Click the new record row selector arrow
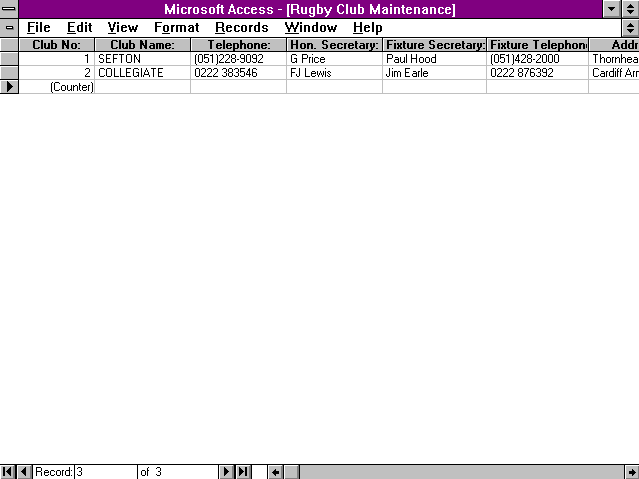Screen dimensions: 639x479 [x=9, y=87]
